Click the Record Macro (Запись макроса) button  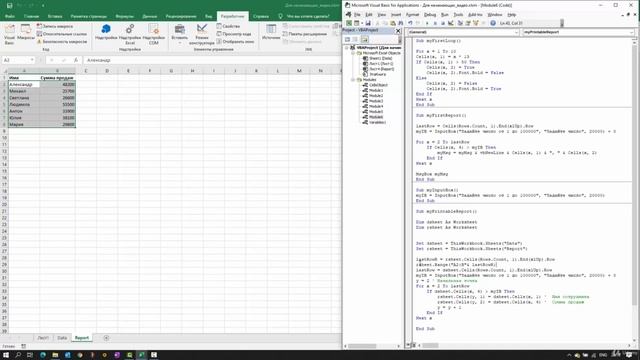pyautogui.click(x=55, y=26)
